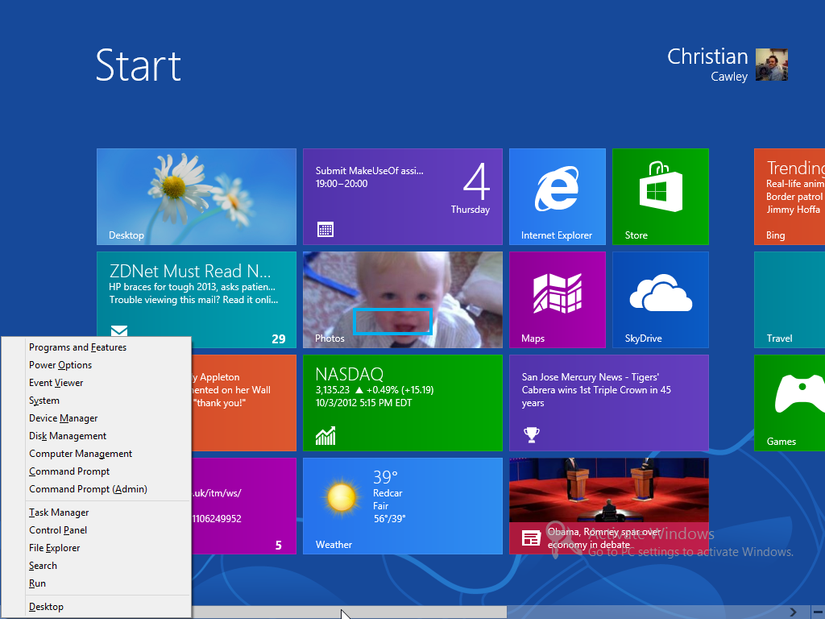
Task: Choose Disk Management menu entry
Action: (x=67, y=436)
